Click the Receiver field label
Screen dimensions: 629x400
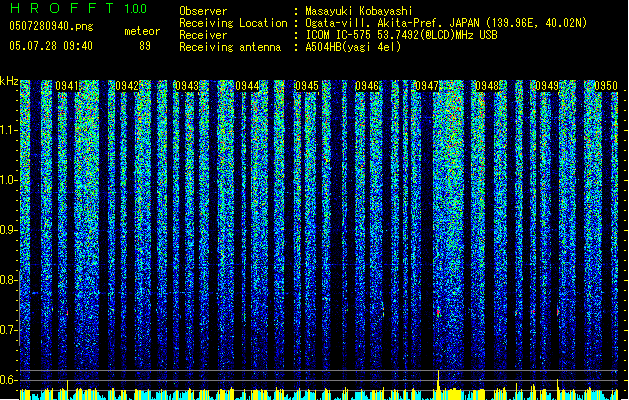[x=203, y=35]
